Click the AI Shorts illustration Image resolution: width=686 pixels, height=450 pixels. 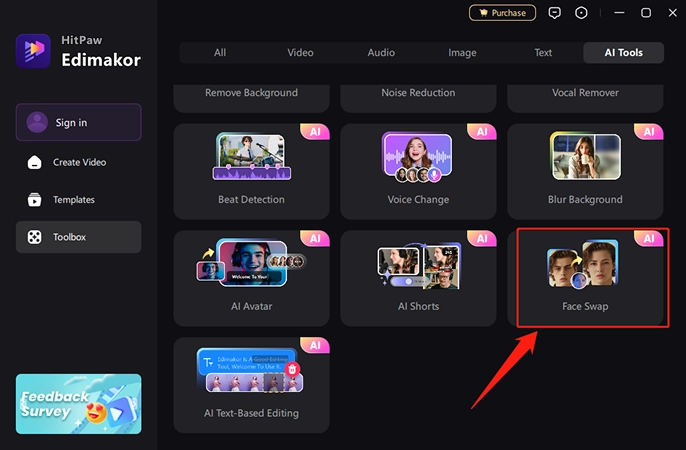pos(419,266)
